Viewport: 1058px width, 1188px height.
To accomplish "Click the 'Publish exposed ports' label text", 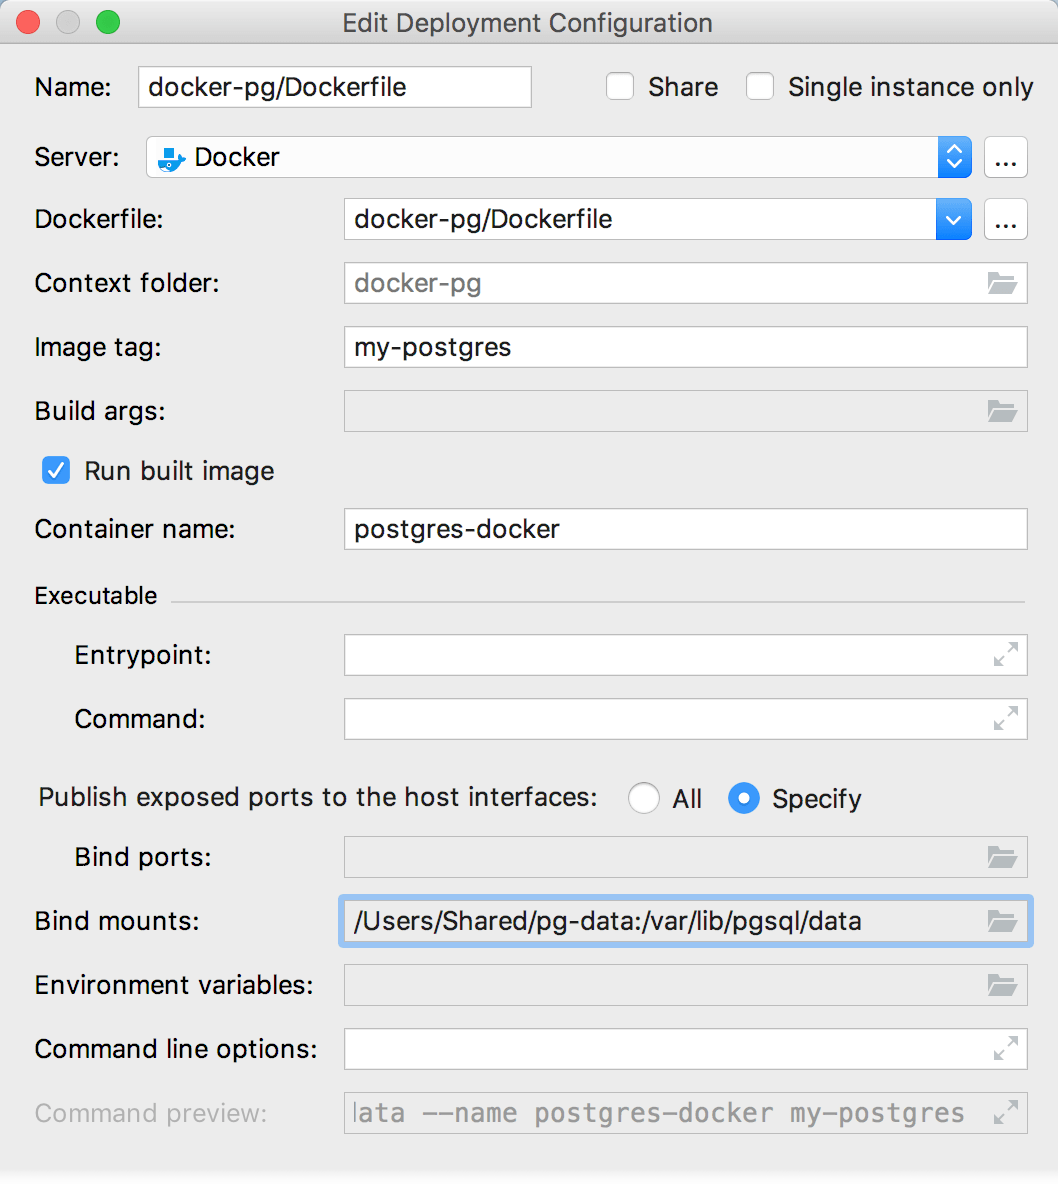I will pyautogui.click(x=318, y=798).
